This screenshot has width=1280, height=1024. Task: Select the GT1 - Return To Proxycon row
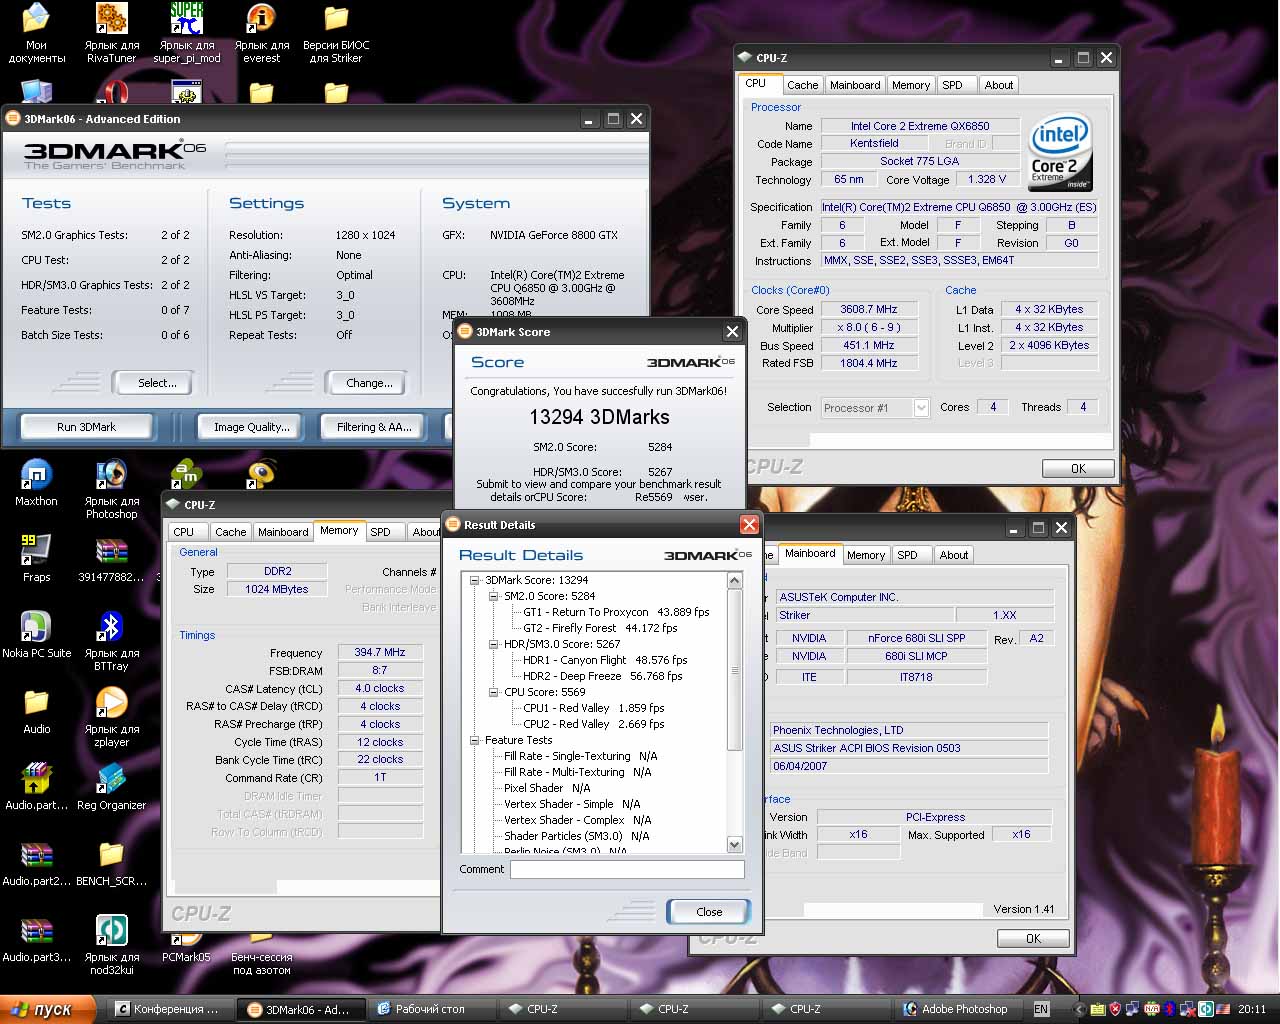(616, 612)
